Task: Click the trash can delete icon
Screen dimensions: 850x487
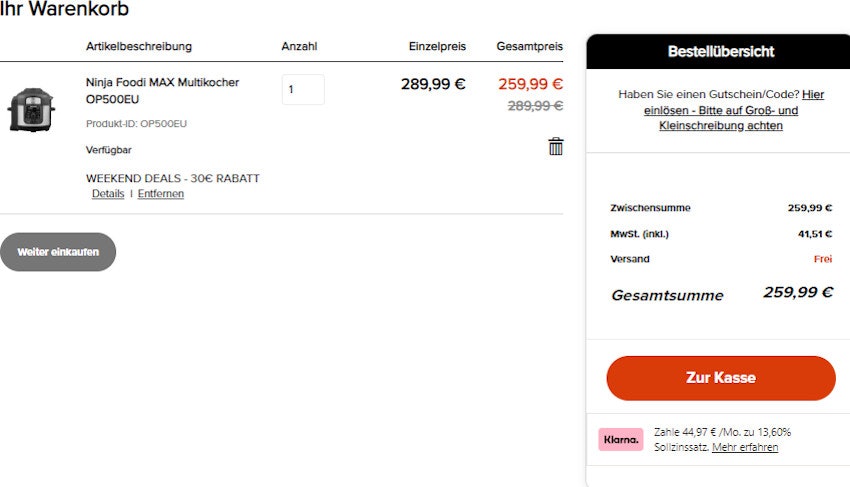Action: [x=556, y=147]
